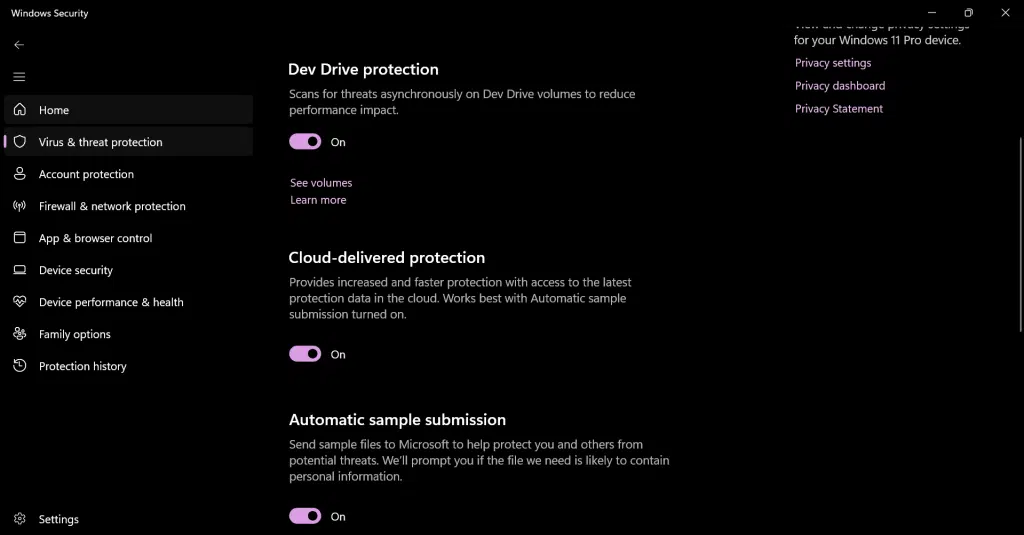Click the Virus & threat protection shield icon
The image size is (1024, 535).
[x=19, y=142]
